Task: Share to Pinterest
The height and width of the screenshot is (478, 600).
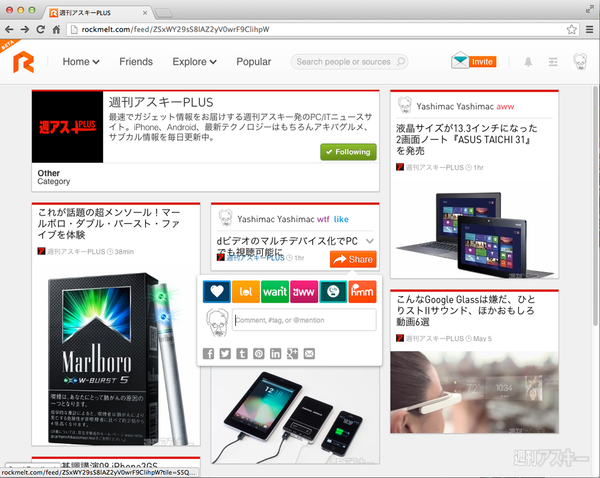Action: 259,354
